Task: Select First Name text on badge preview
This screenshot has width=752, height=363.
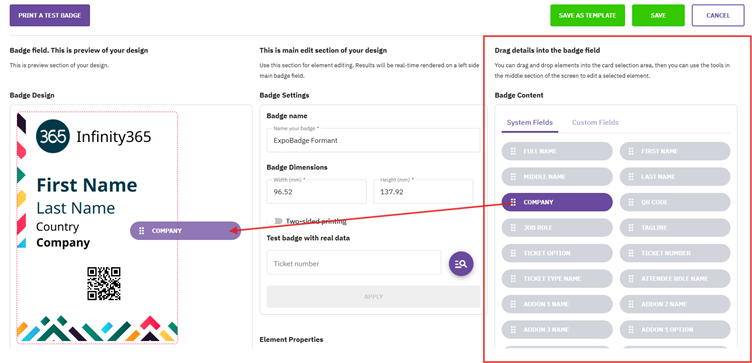Action: point(87,185)
